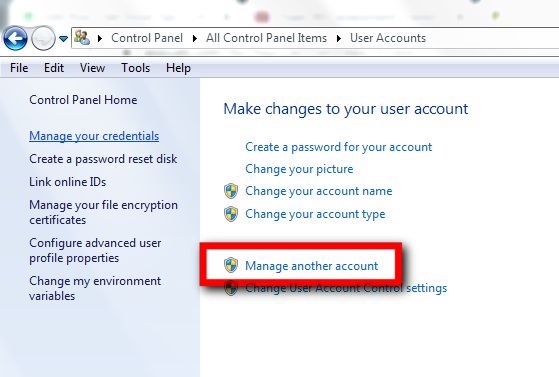Open the recent pages dropdown arrow
Viewport: 559px width, 377px height.
pos(63,39)
